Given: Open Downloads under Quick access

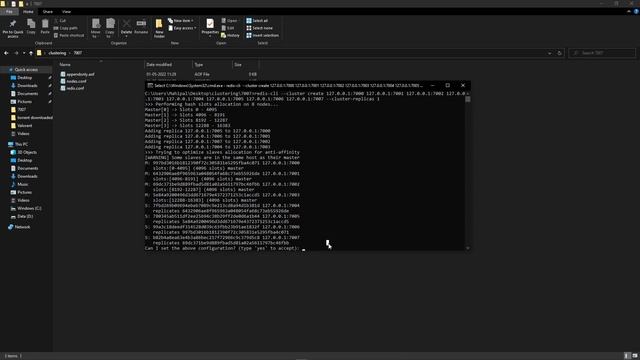Looking at the screenshot, I should click(27, 86).
